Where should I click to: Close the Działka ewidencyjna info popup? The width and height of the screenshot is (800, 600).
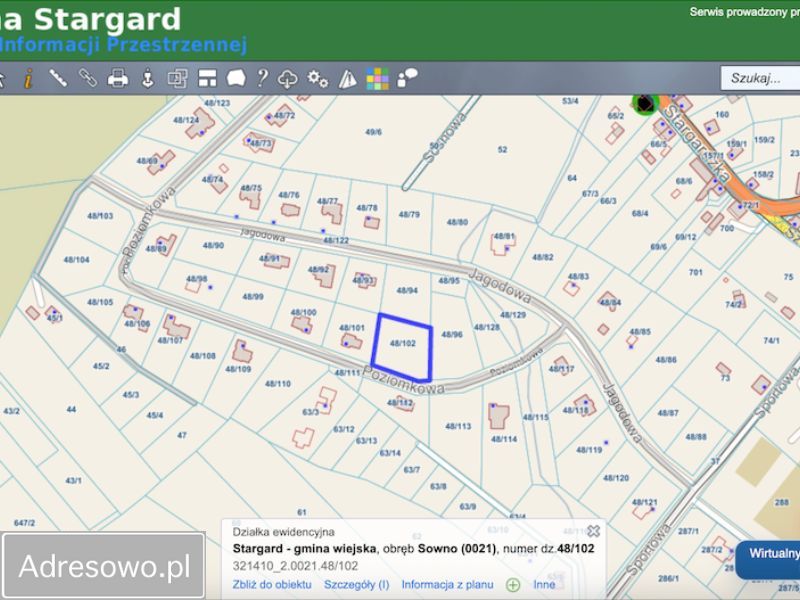pos(593,531)
